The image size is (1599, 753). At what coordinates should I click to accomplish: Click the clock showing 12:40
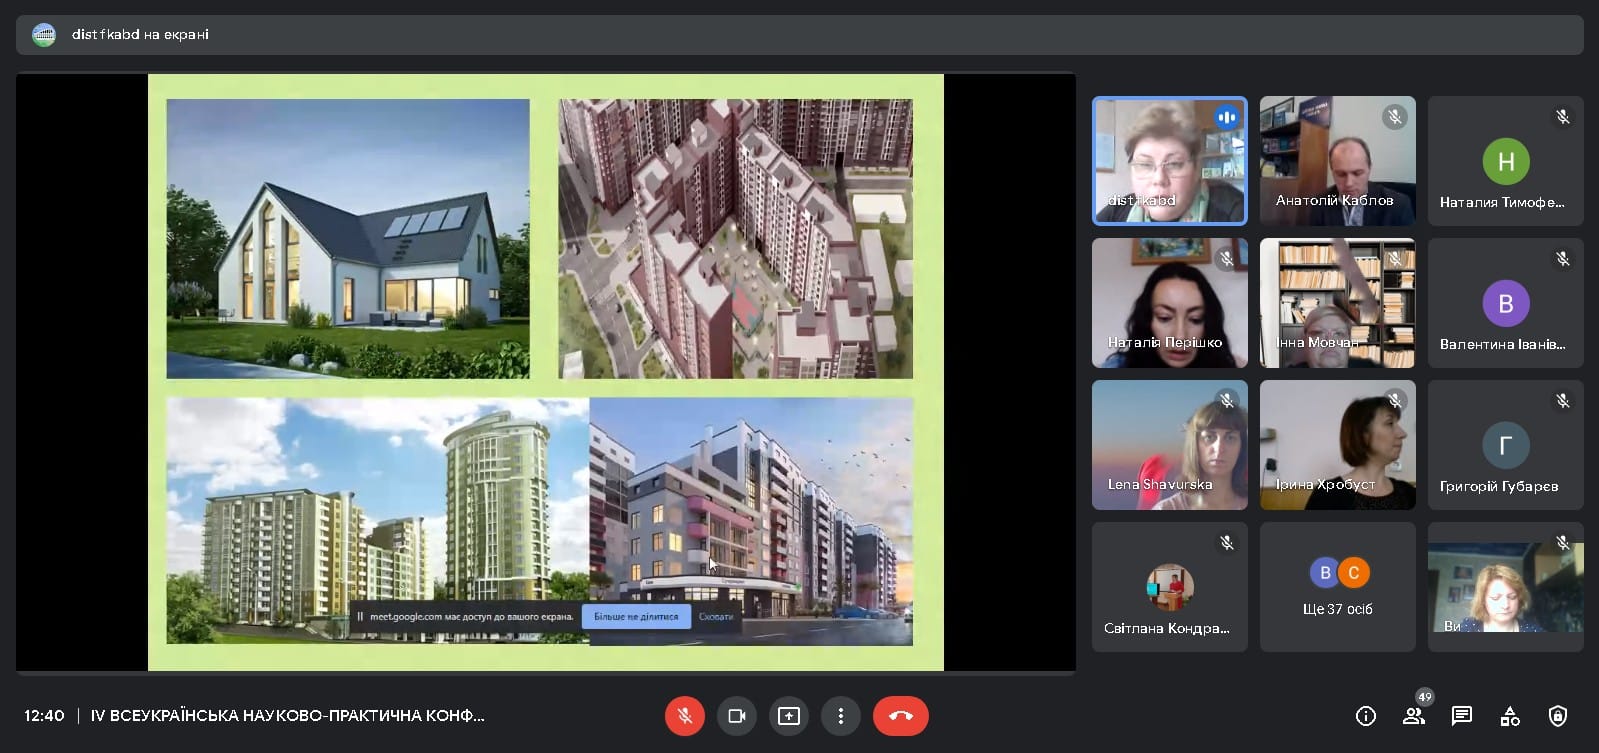pyautogui.click(x=44, y=716)
